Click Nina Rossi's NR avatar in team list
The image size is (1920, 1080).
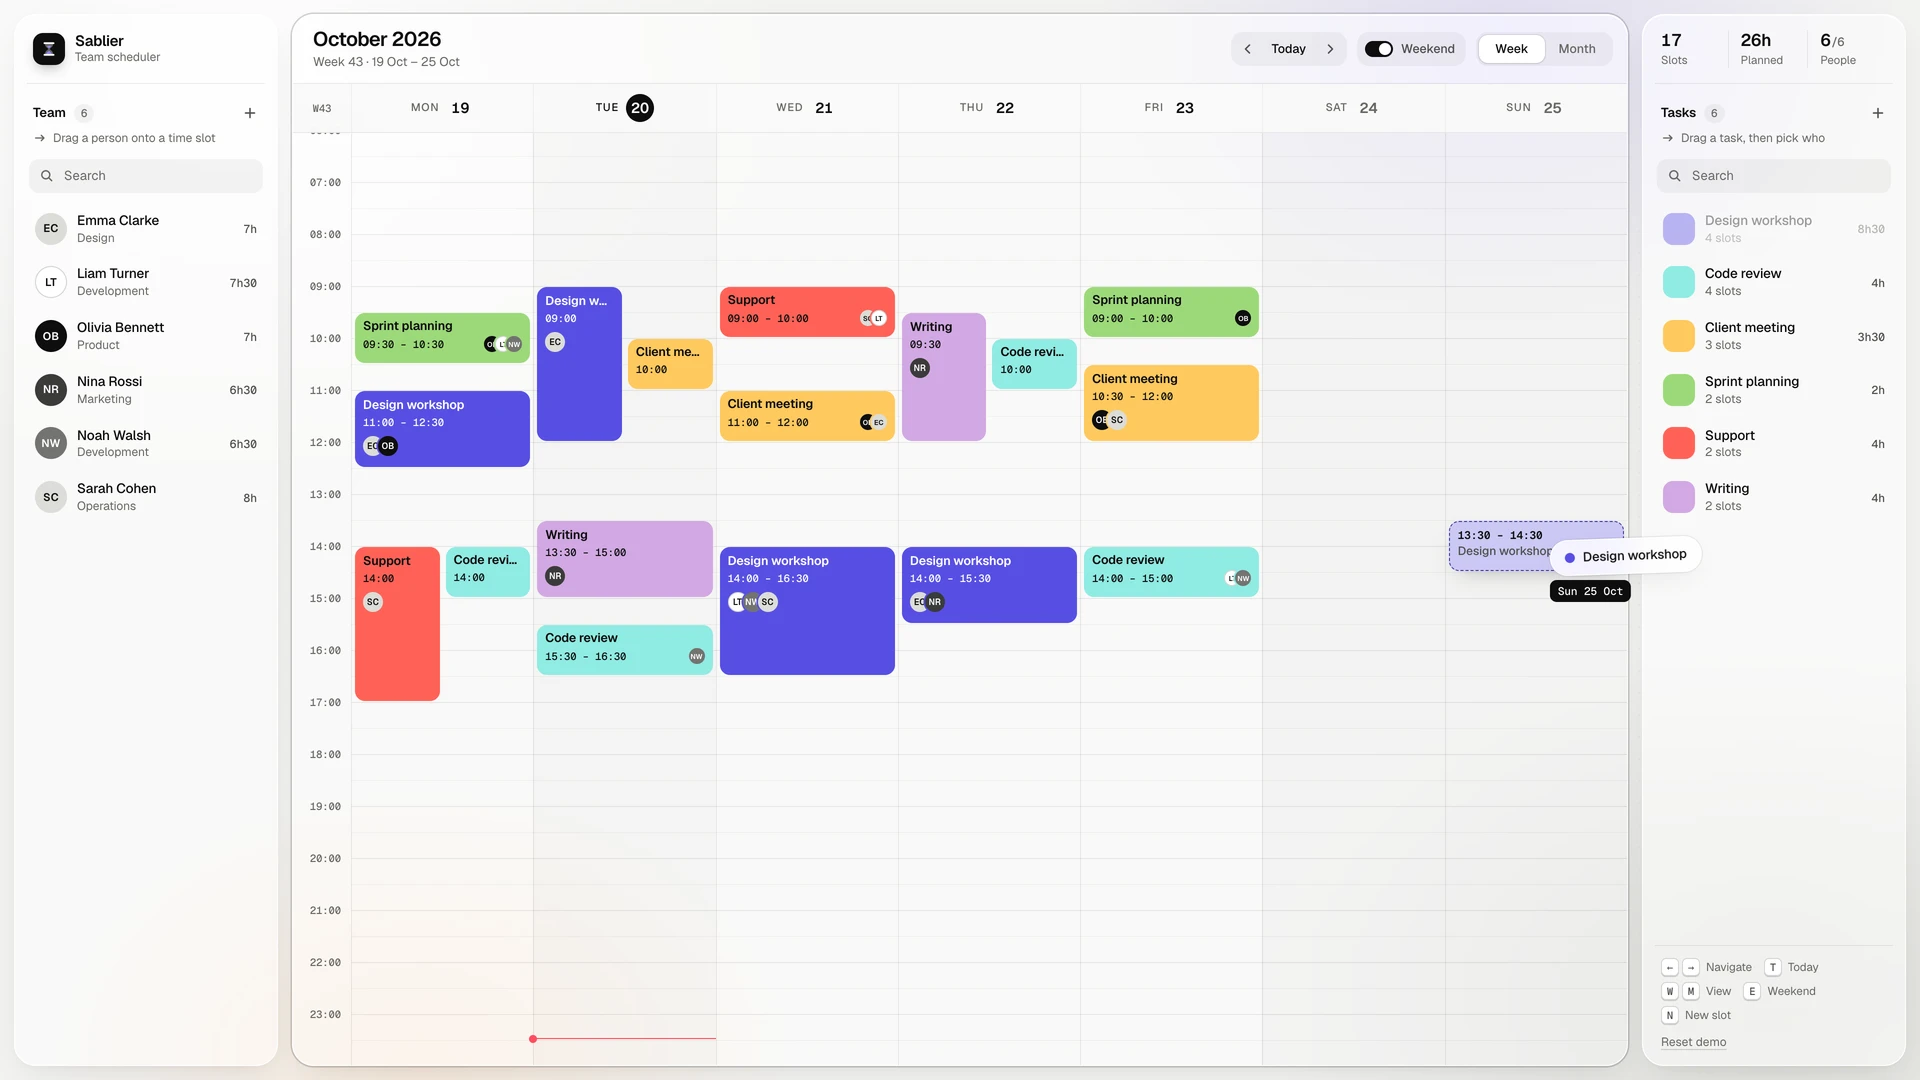(51, 390)
